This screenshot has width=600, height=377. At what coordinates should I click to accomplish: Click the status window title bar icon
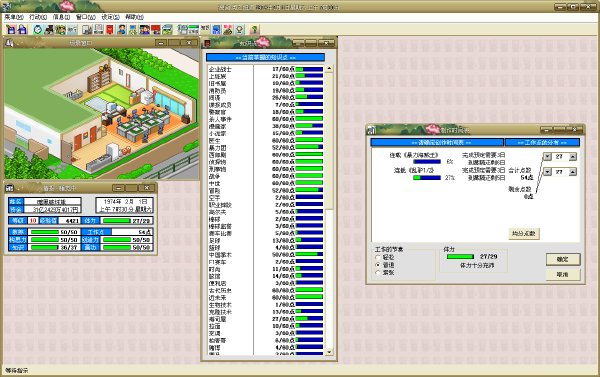pyautogui.click(x=10, y=188)
